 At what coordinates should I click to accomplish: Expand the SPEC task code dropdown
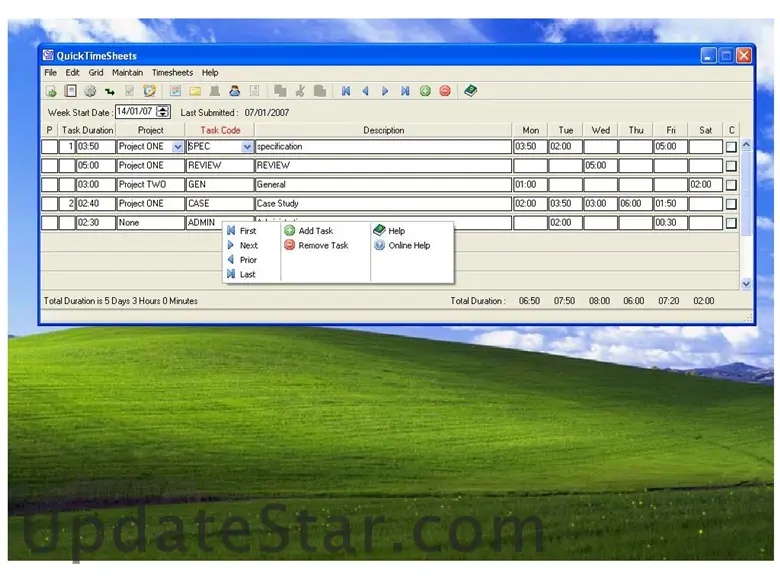pos(247,147)
